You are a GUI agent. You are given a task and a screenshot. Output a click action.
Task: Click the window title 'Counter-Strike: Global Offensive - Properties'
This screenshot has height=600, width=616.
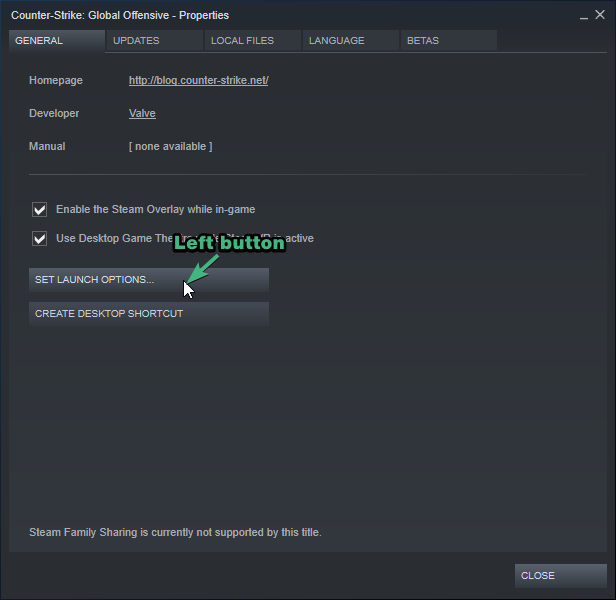pos(120,15)
